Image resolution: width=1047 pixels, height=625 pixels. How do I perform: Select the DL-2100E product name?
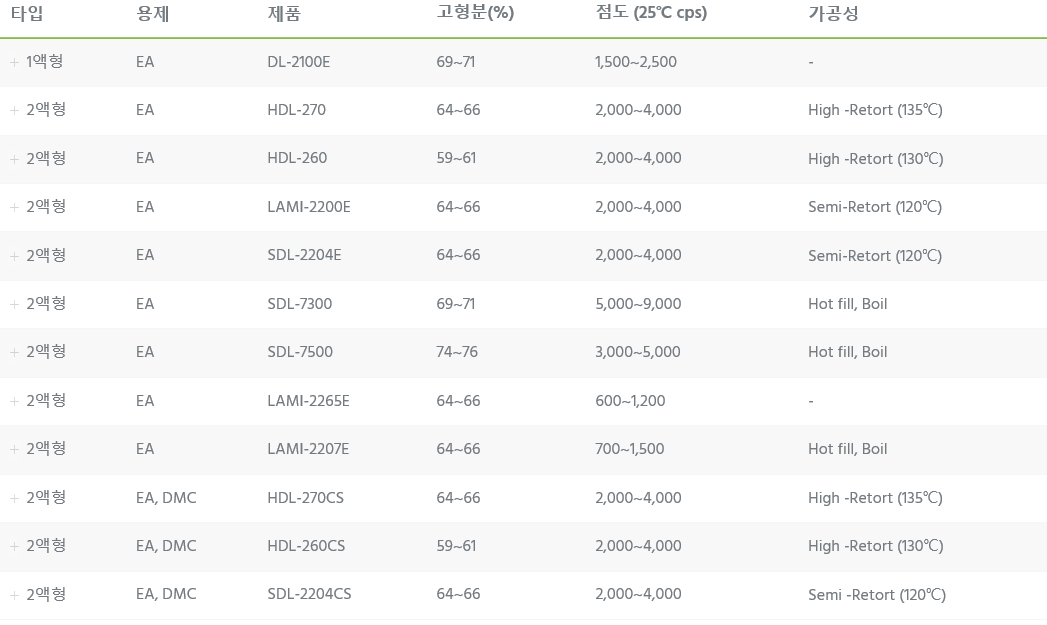click(298, 62)
